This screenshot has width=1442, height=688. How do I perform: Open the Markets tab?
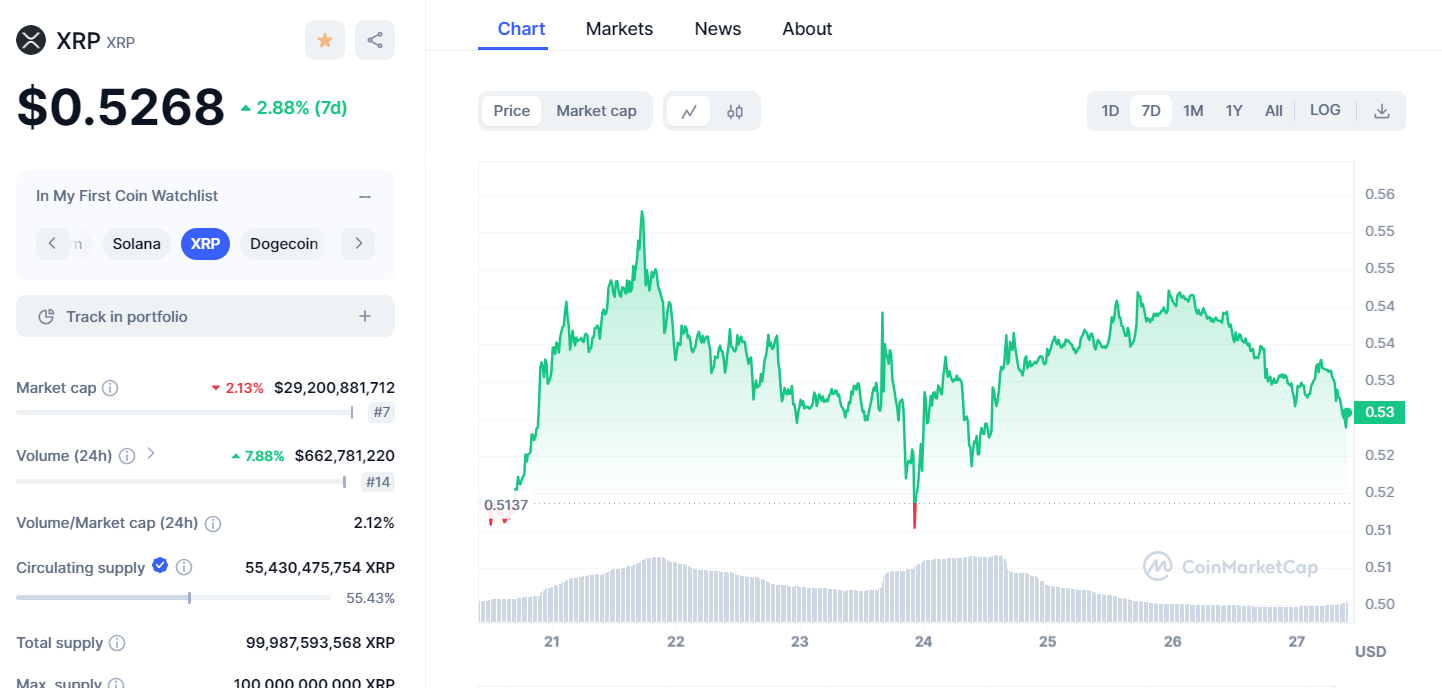point(619,29)
